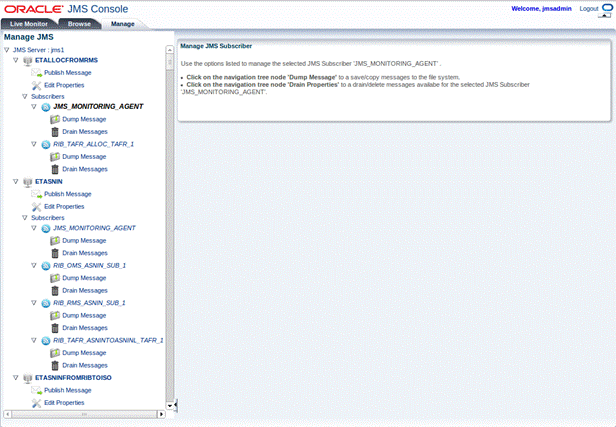This screenshot has width=616, height=427.
Task: Collapse Subscribers list under ETASNIN
Action: (x=25, y=218)
